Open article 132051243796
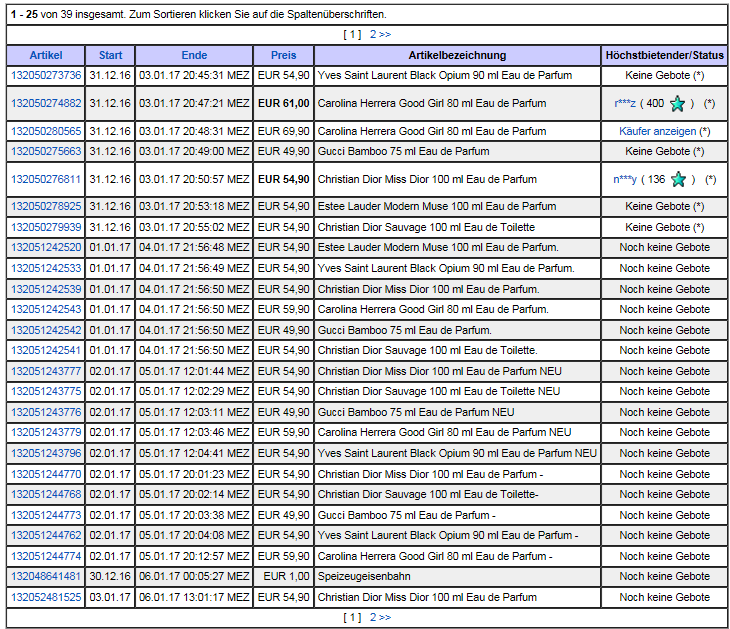 (46, 453)
